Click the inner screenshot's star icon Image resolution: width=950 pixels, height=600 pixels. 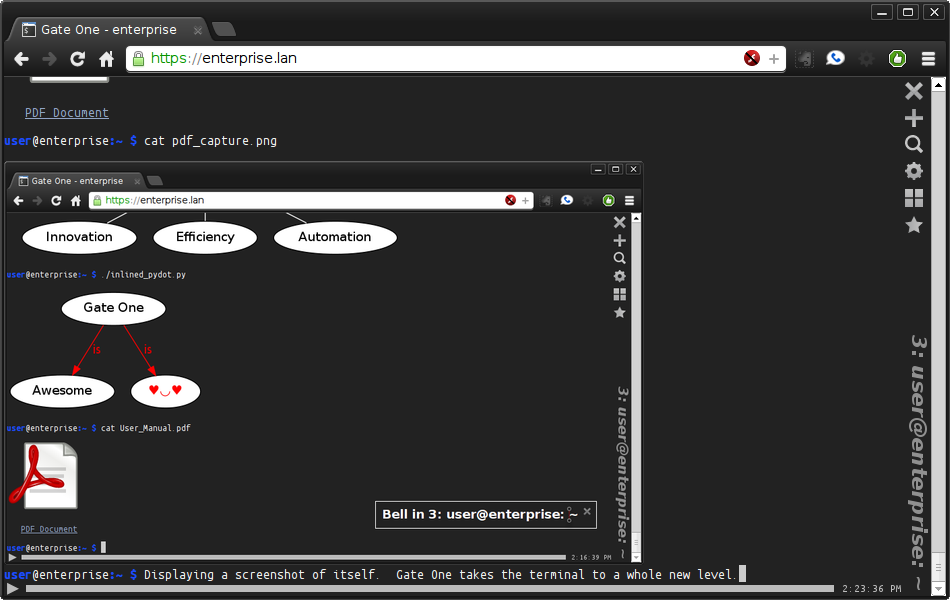[619, 313]
